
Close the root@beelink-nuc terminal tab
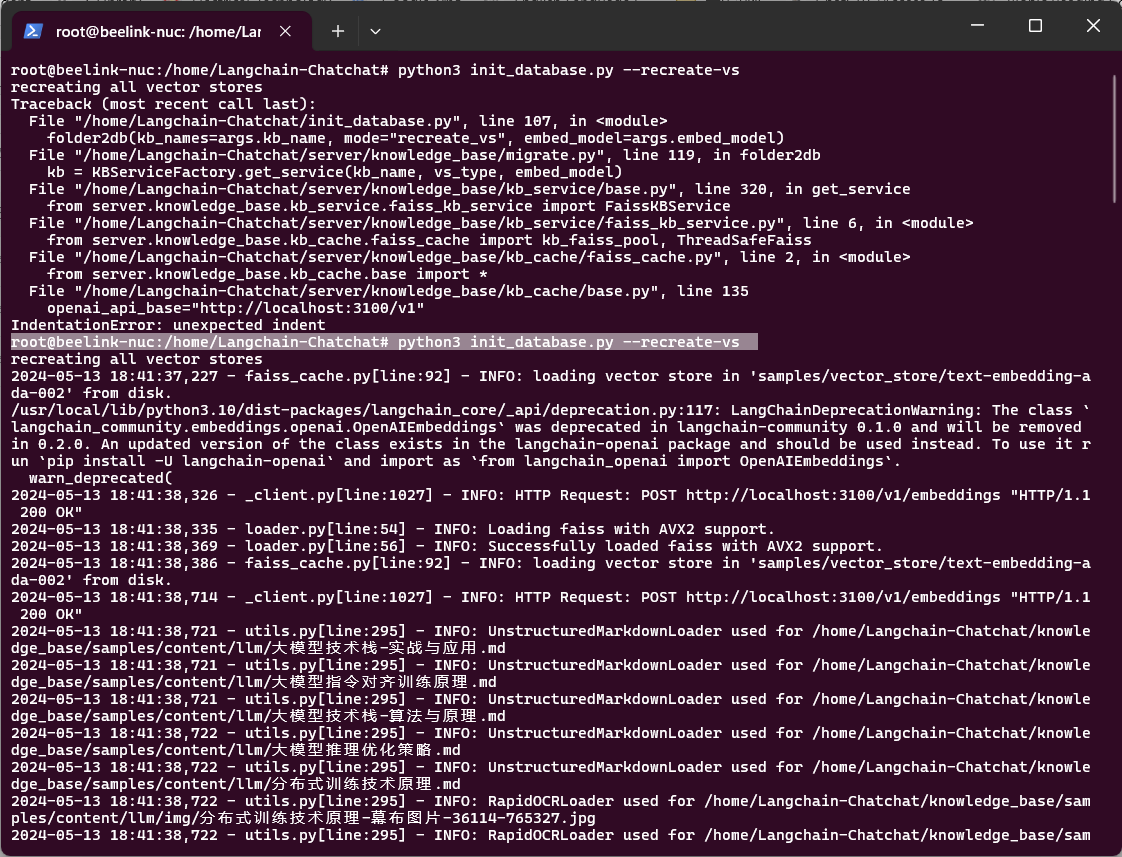click(x=287, y=31)
